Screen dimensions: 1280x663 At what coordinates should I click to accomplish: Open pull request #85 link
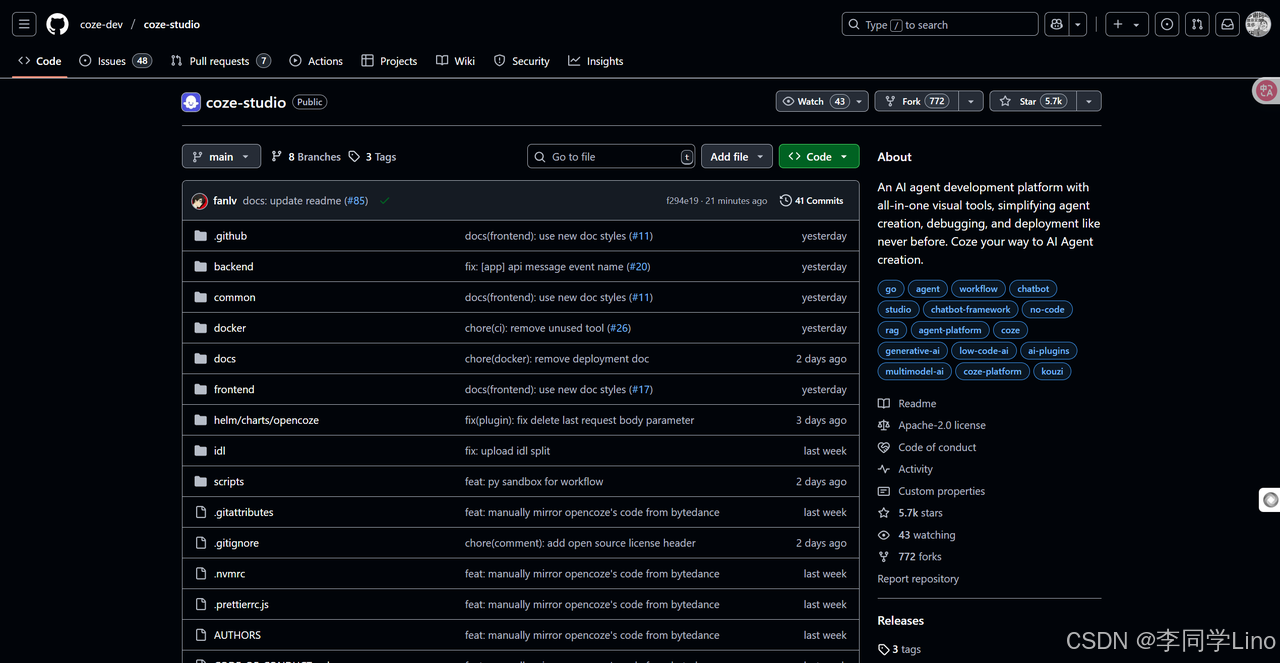(356, 201)
